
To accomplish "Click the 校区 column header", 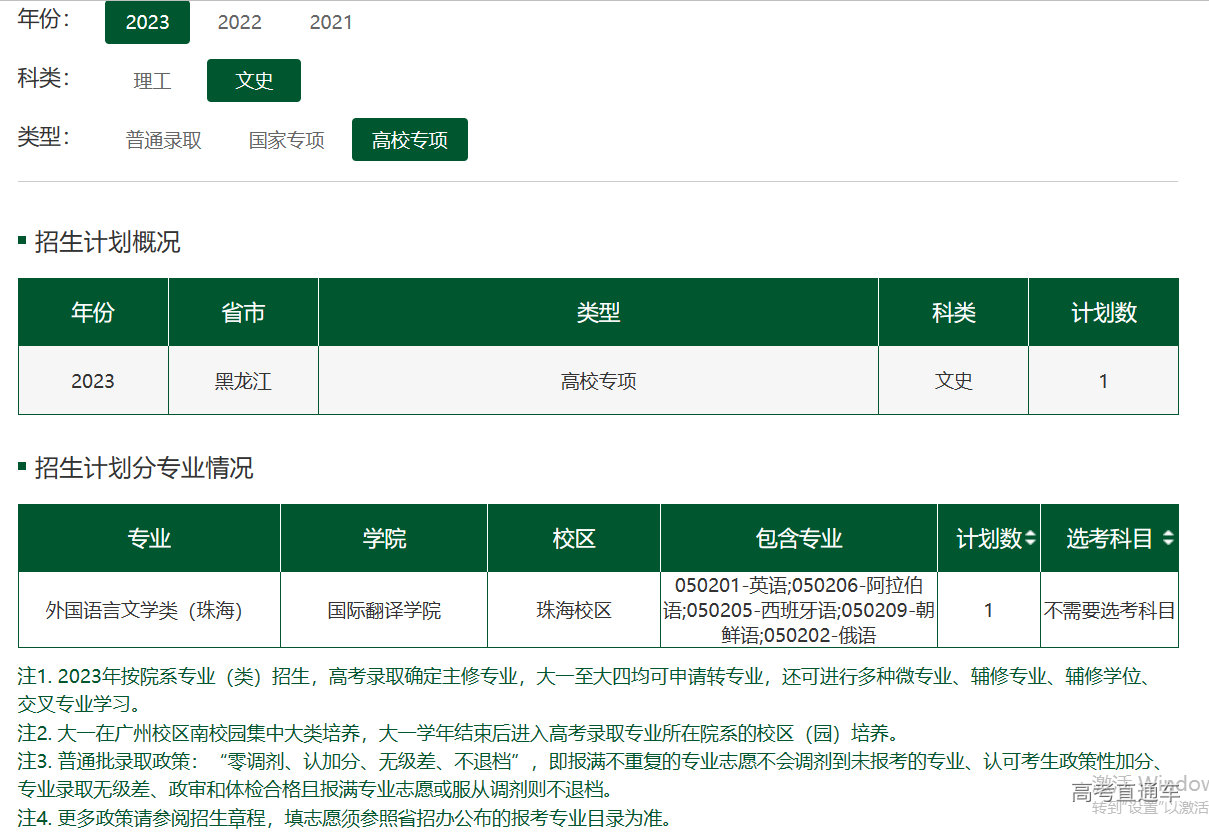I will click(574, 539).
